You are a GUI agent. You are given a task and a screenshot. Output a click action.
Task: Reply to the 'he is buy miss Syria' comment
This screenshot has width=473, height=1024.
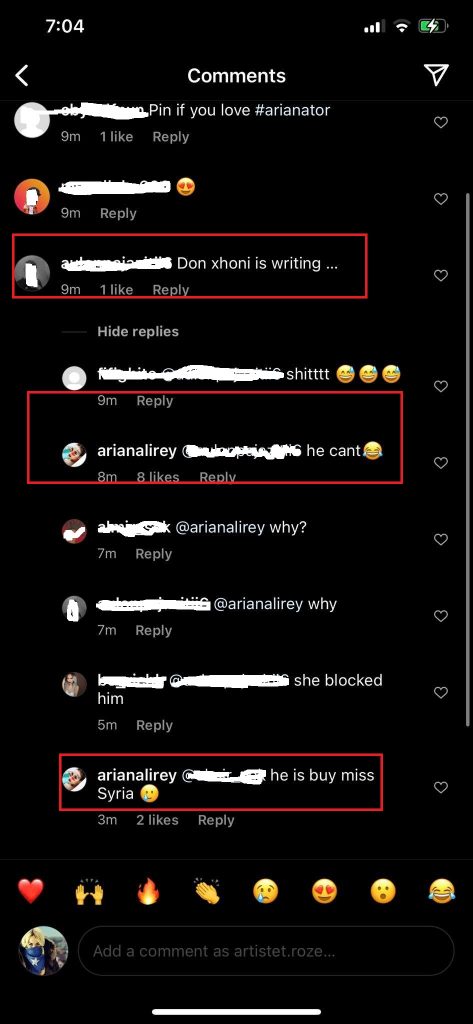tap(216, 820)
